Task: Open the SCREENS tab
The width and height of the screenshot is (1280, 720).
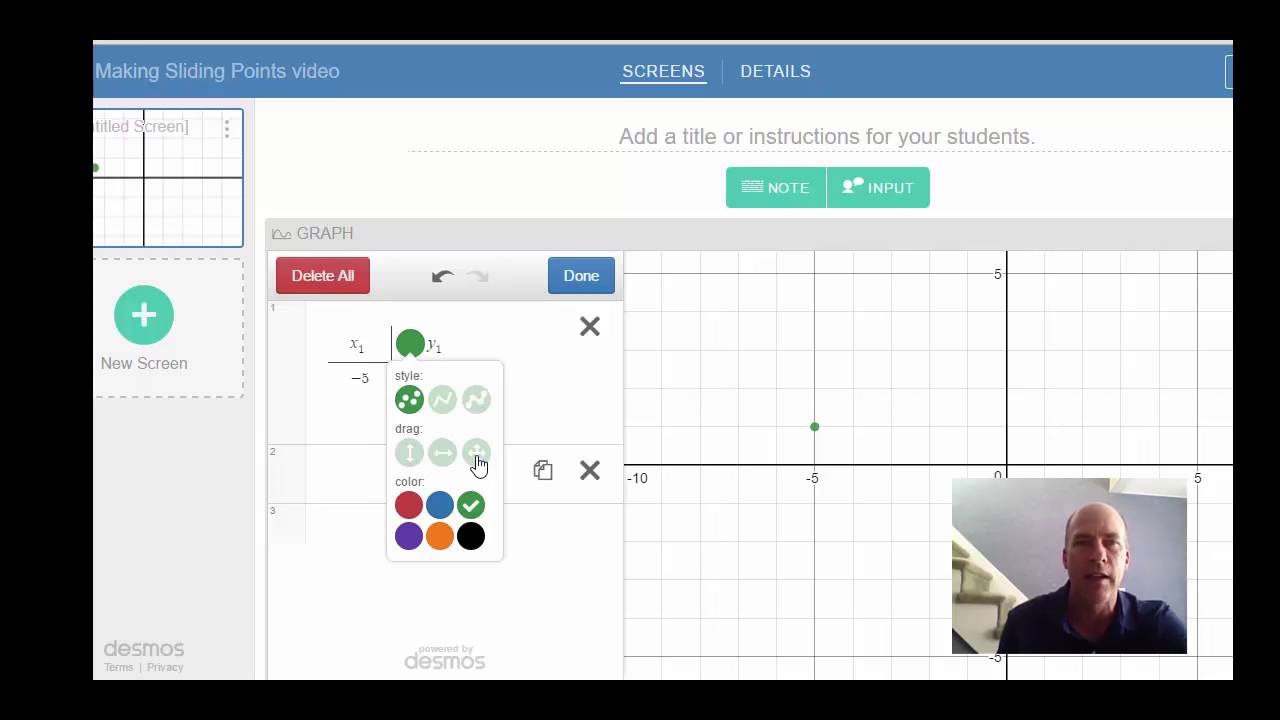Action: point(663,71)
